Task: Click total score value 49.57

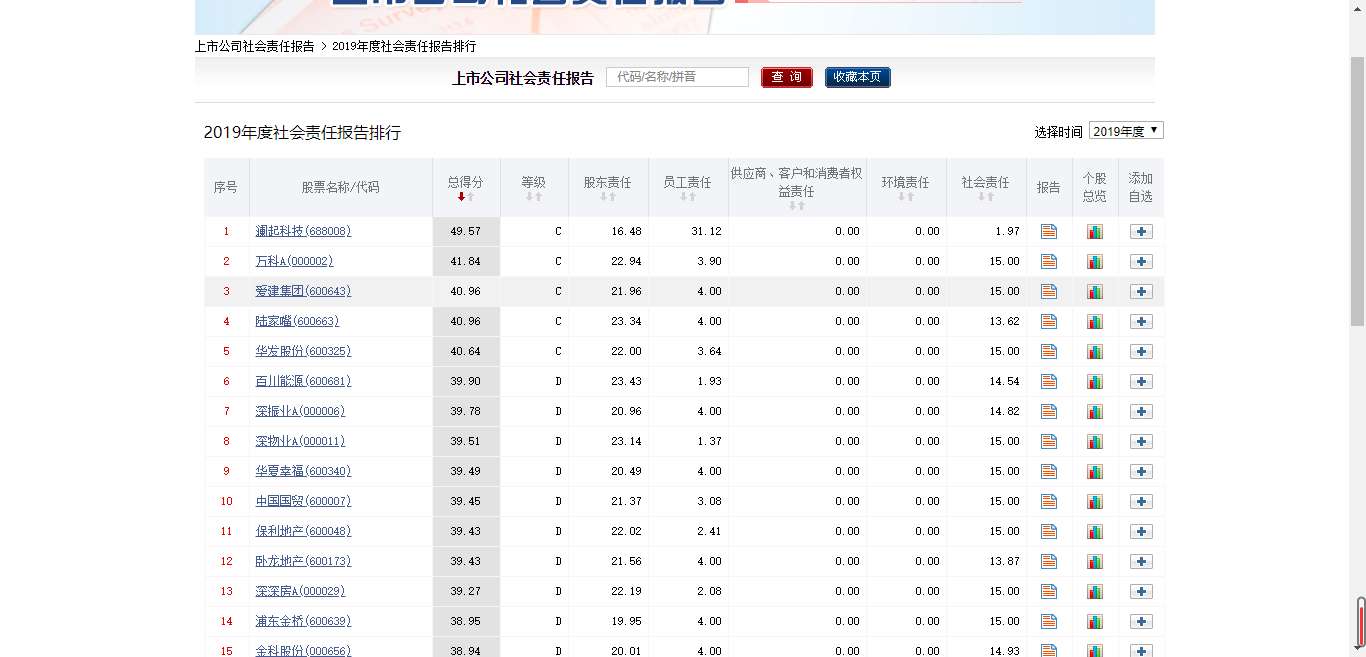Action: point(466,231)
